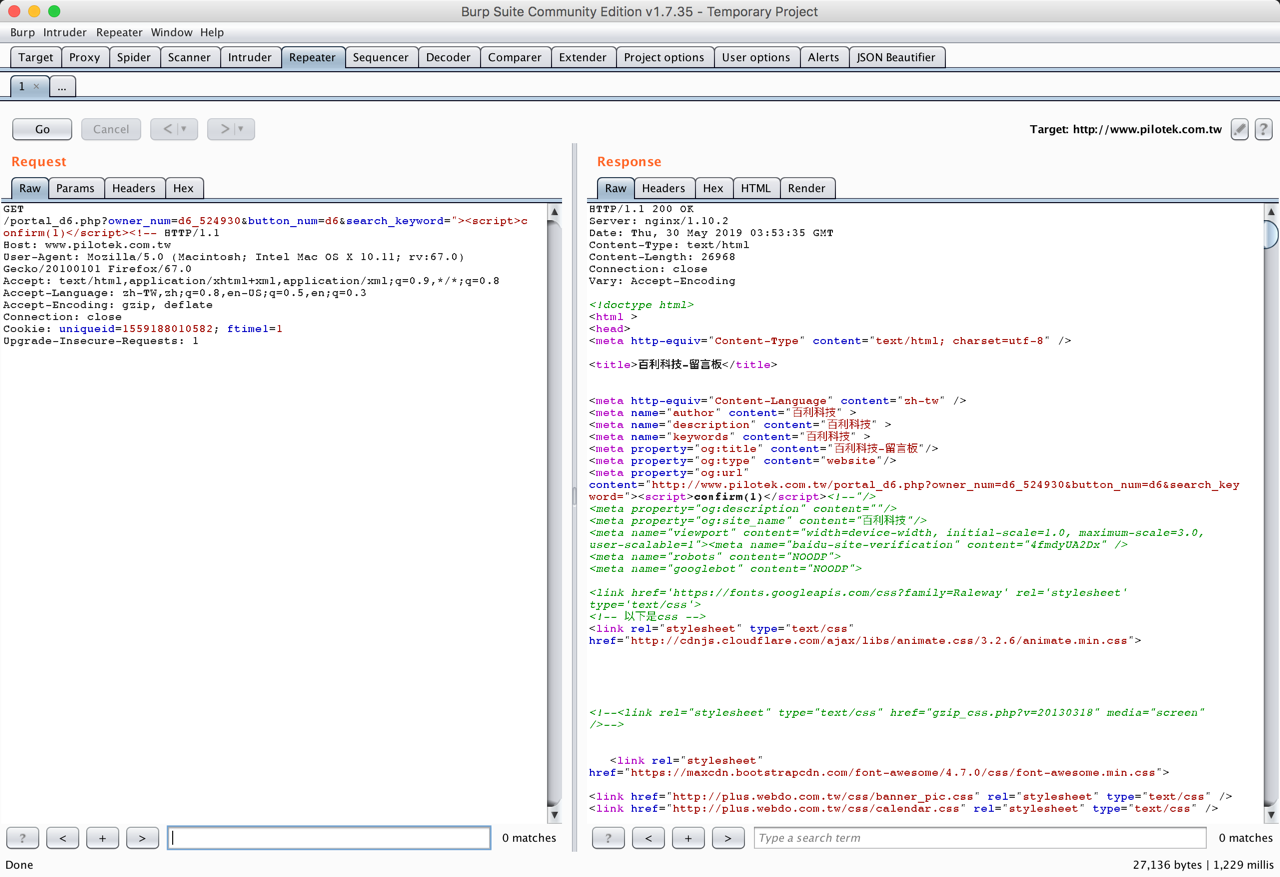
Task: Click the Request pane scroll-up arrow
Action: pyautogui.click(x=555, y=212)
